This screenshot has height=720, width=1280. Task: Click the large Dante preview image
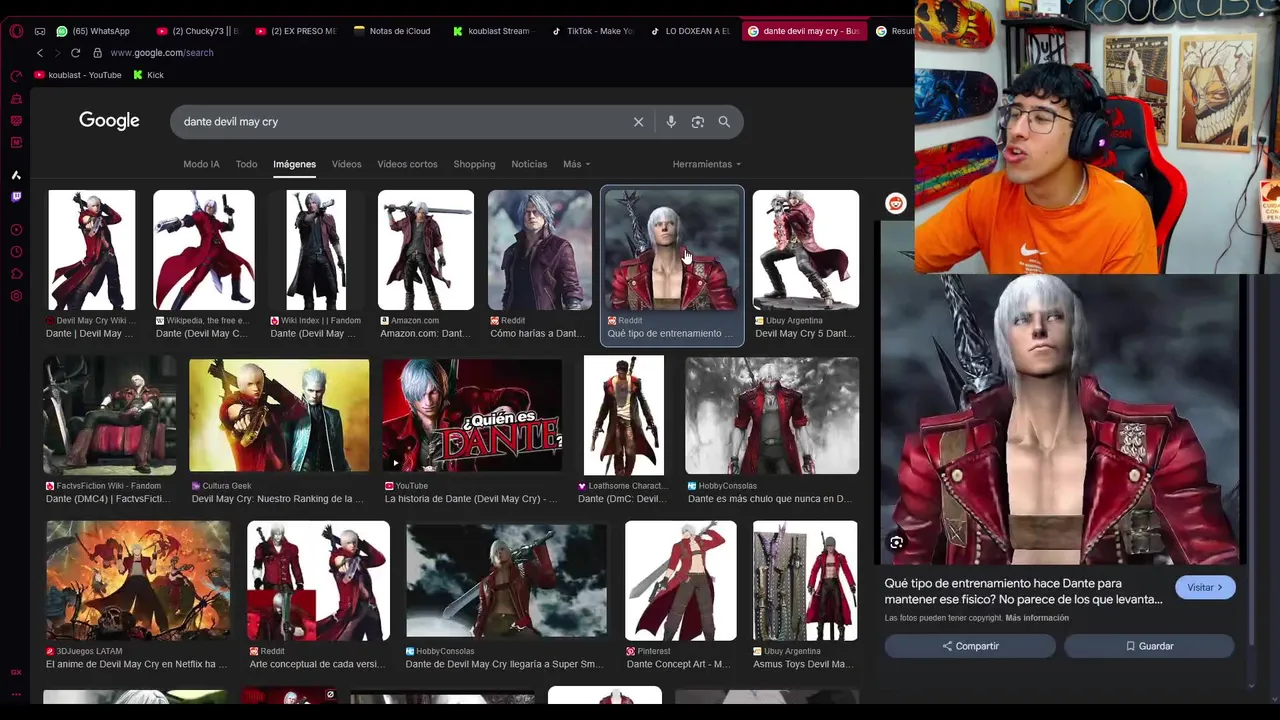pos(1060,420)
